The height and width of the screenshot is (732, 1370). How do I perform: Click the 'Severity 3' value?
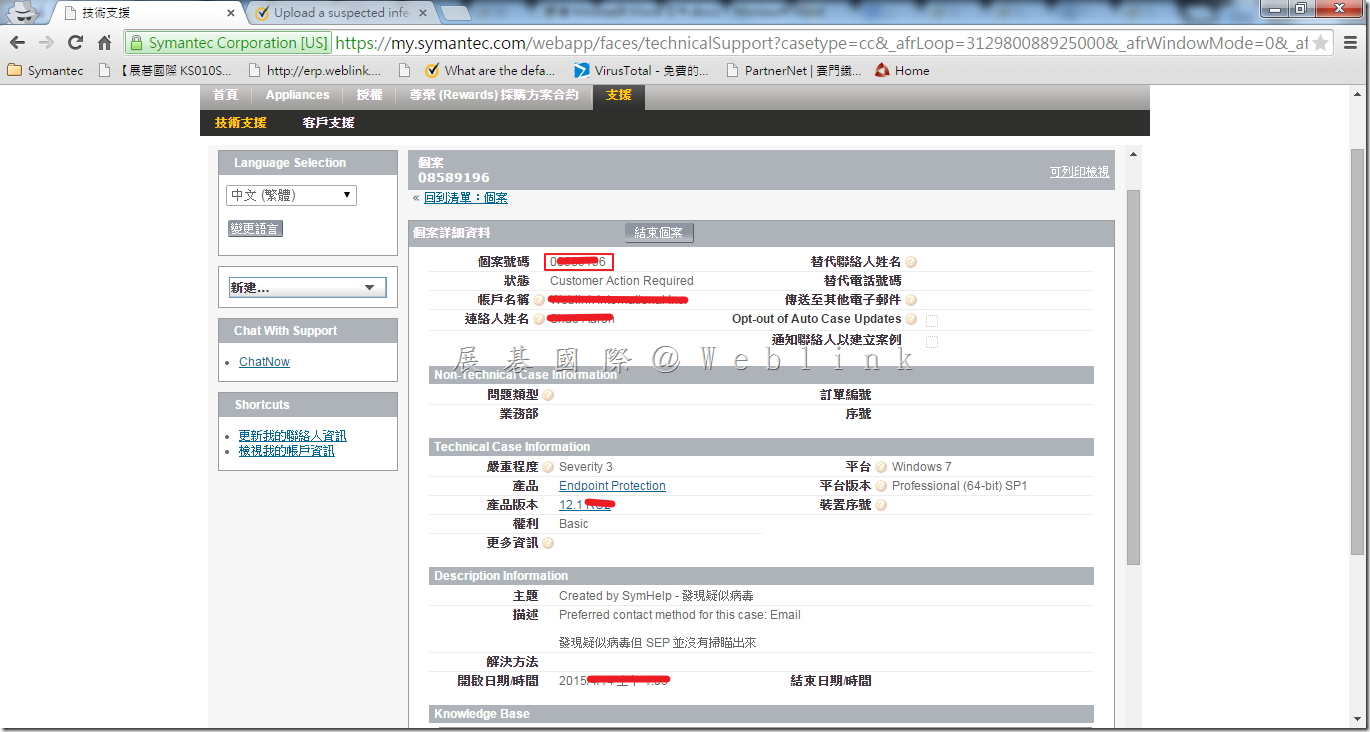[586, 467]
